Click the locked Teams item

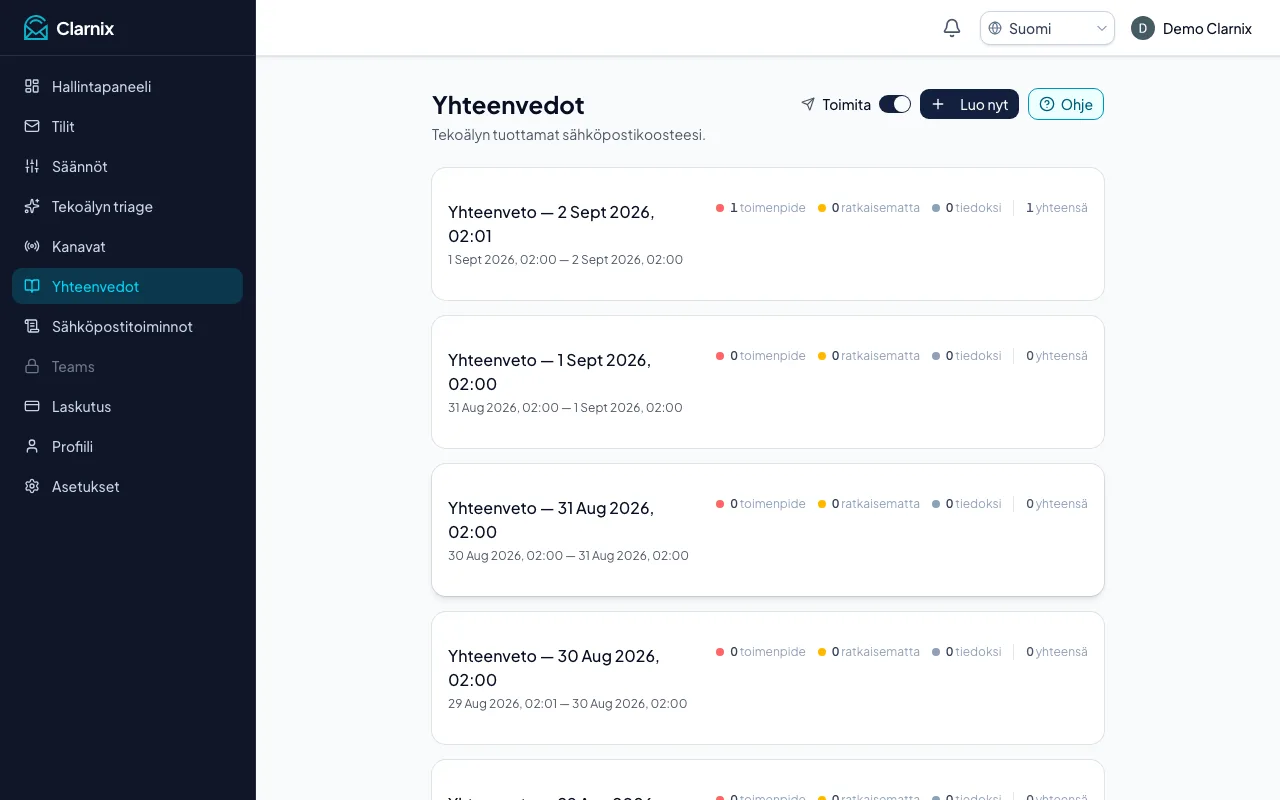(127, 366)
